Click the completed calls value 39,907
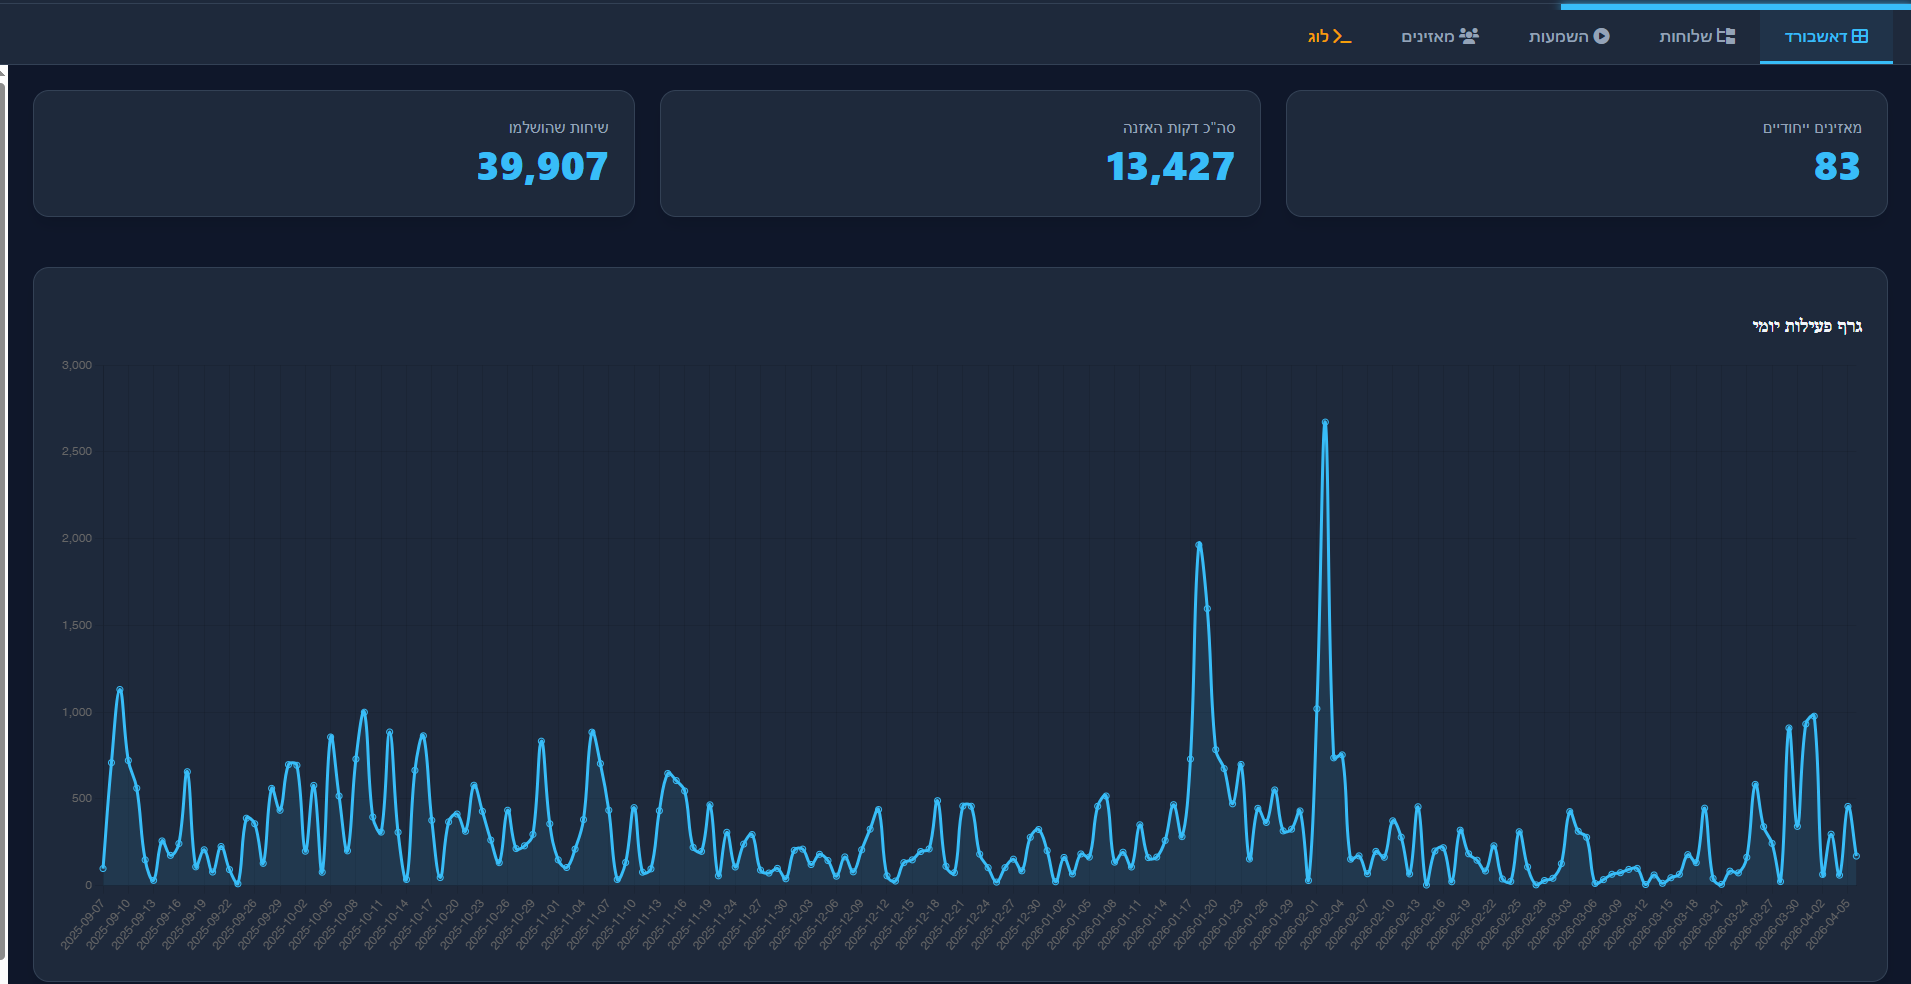The width and height of the screenshot is (1911, 984). [x=542, y=166]
